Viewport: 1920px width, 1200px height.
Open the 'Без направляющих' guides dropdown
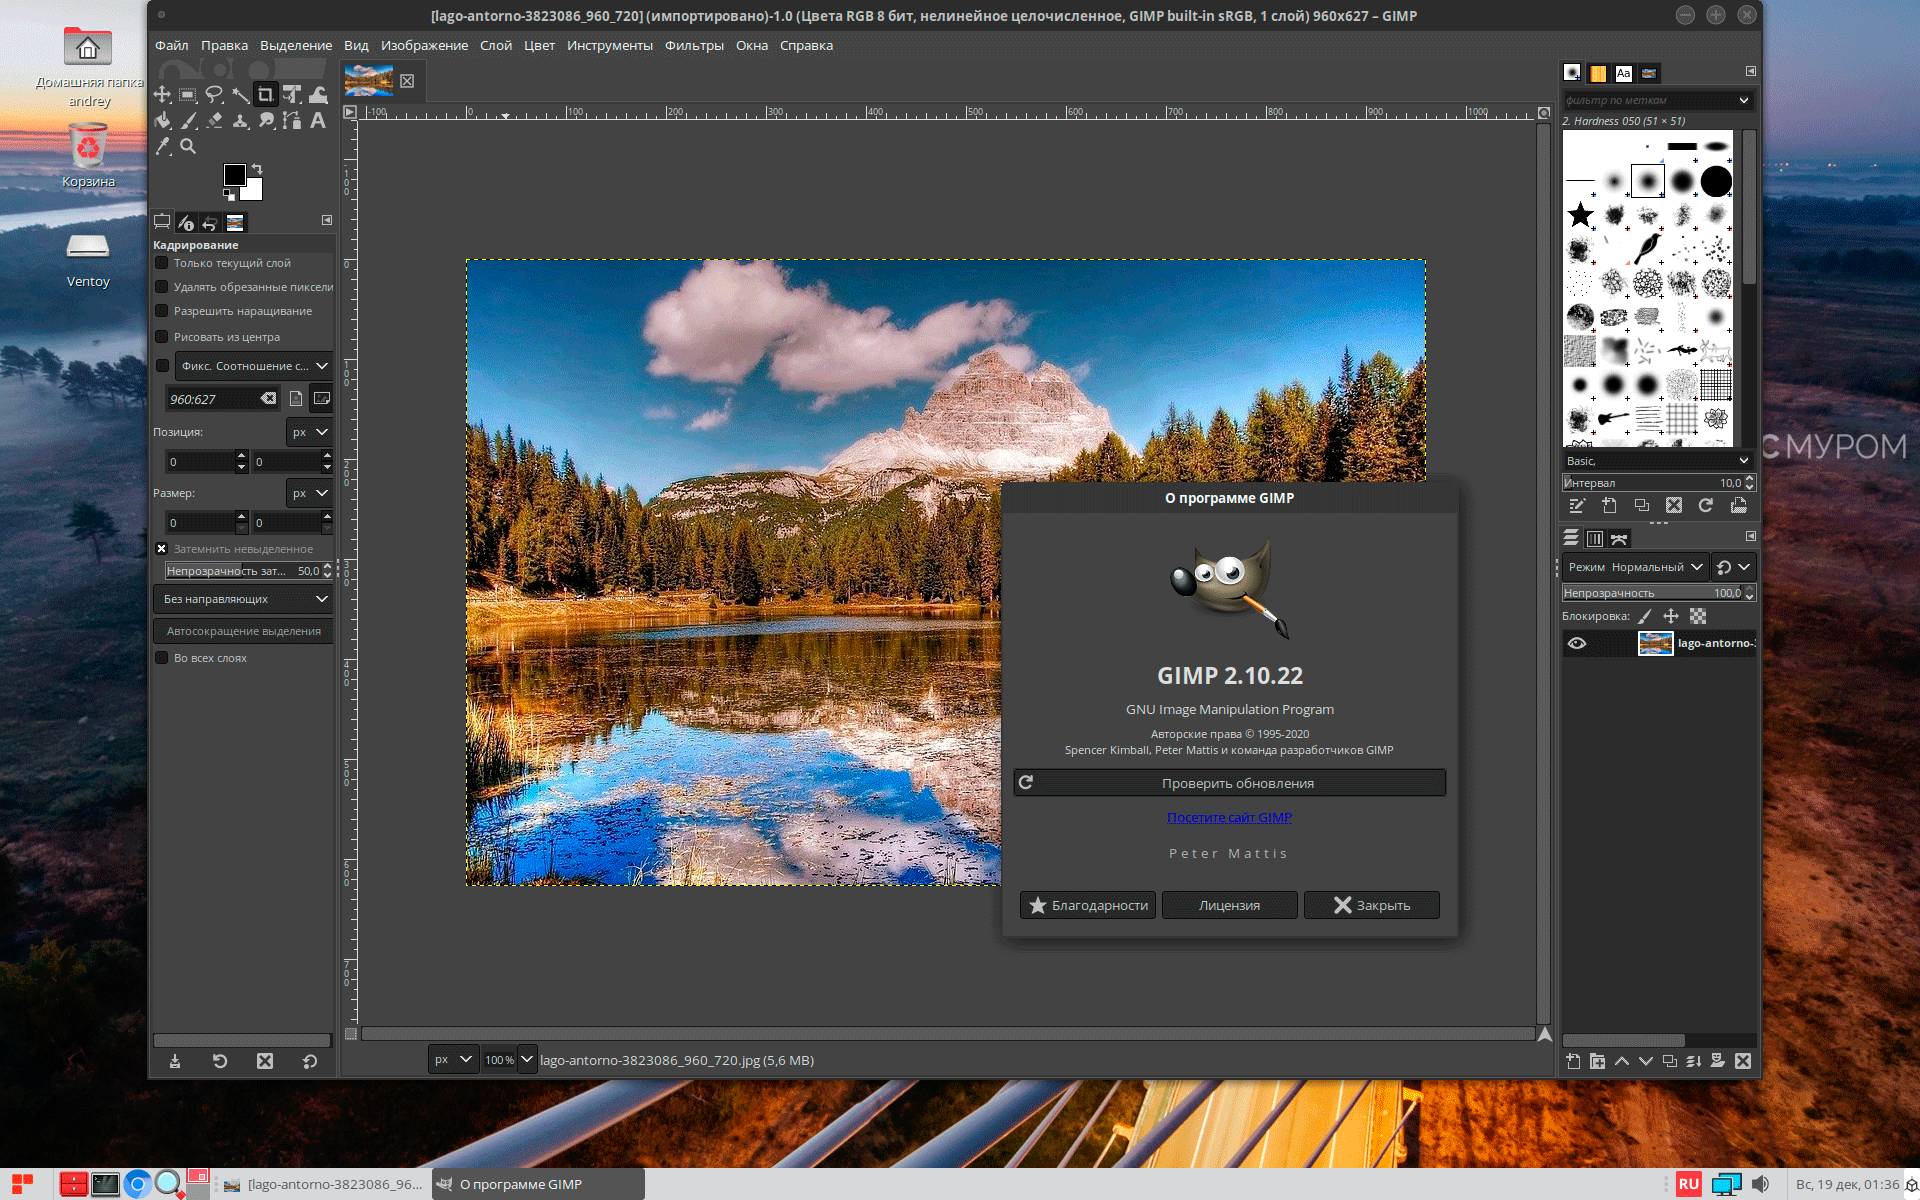244,599
